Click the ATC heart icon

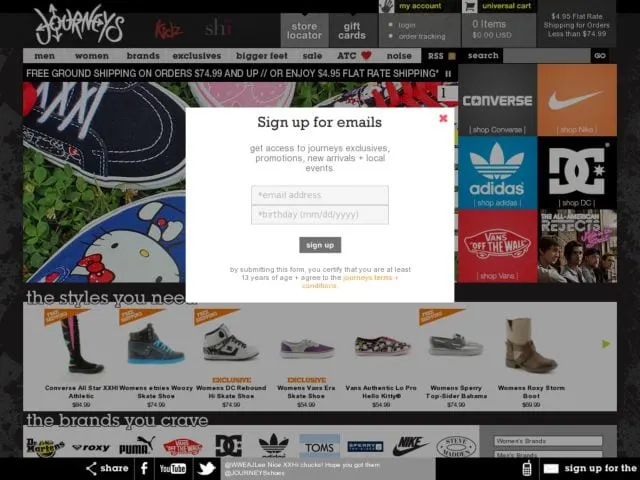(x=366, y=55)
